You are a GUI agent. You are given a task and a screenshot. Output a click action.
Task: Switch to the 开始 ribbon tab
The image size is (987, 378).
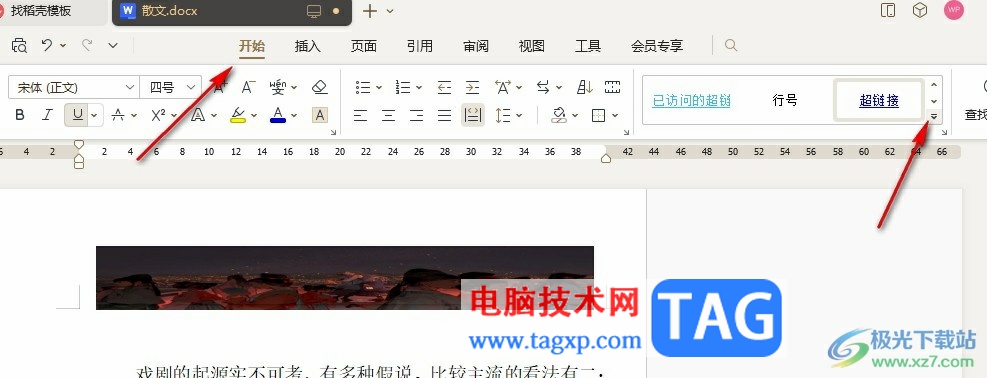252,46
